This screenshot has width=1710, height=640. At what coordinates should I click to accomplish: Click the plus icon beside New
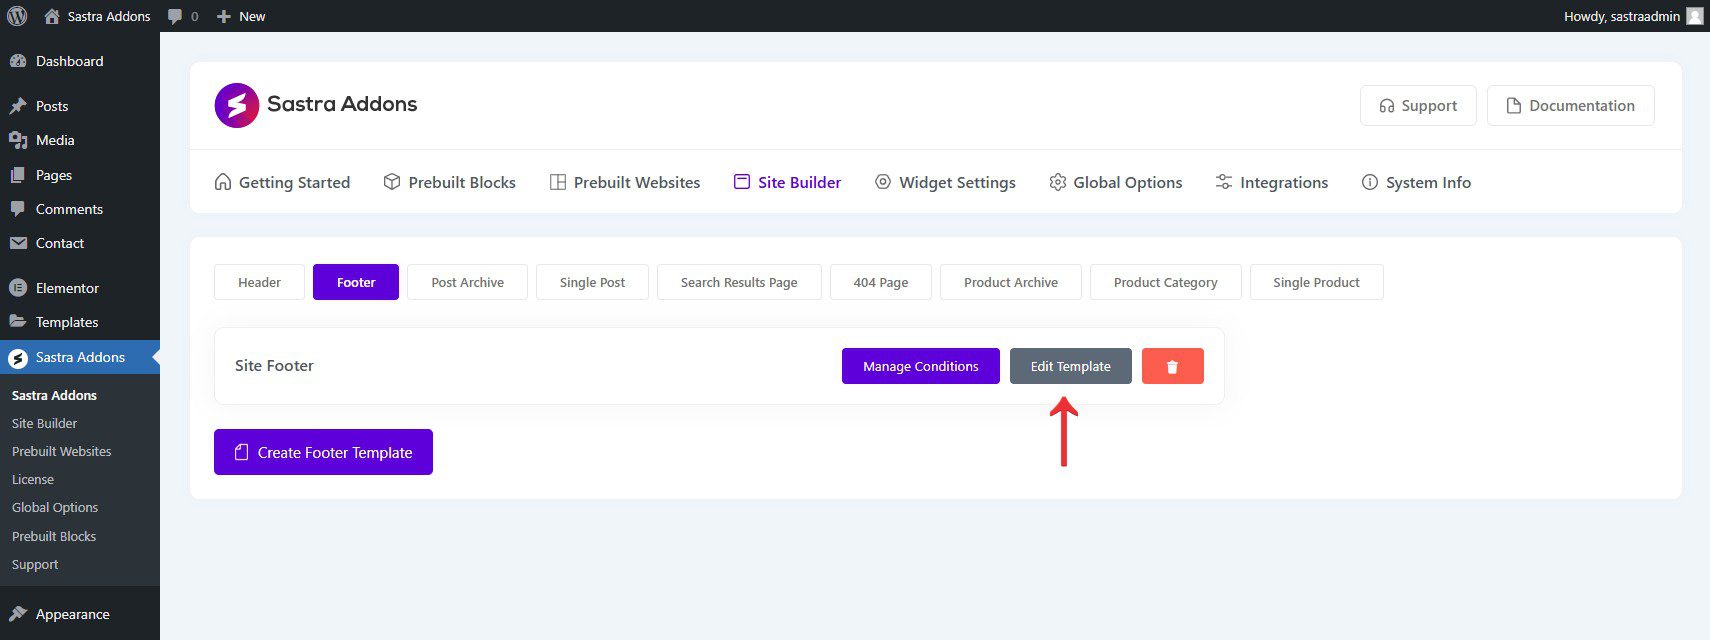224,16
